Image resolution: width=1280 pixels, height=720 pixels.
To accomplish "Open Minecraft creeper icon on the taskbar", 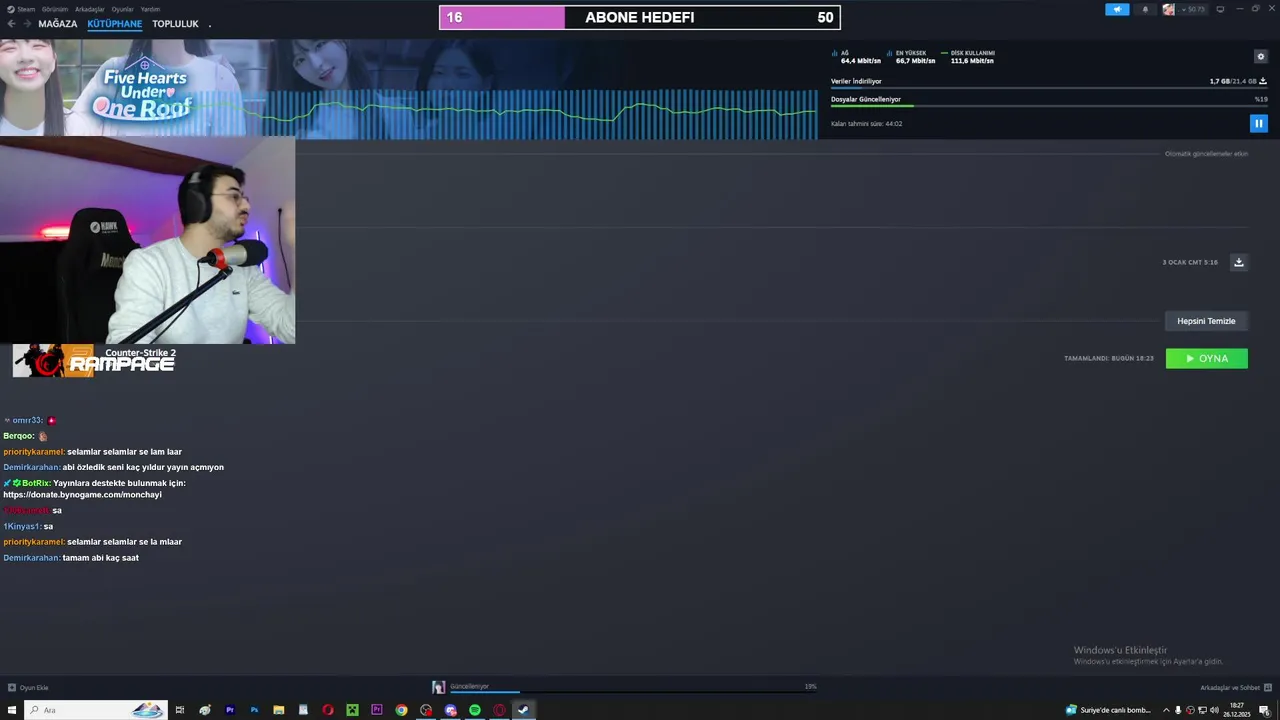I will [x=352, y=710].
